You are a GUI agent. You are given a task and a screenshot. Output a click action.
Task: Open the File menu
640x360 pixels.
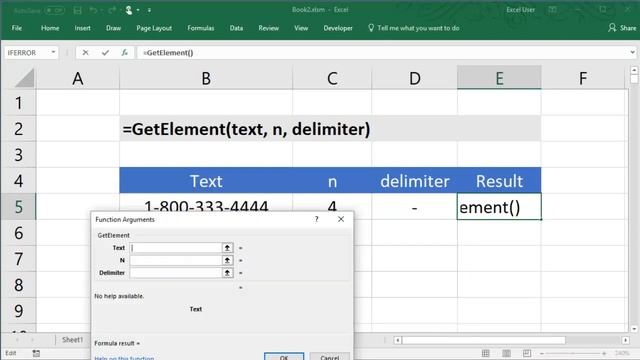pyautogui.click(x=17, y=28)
